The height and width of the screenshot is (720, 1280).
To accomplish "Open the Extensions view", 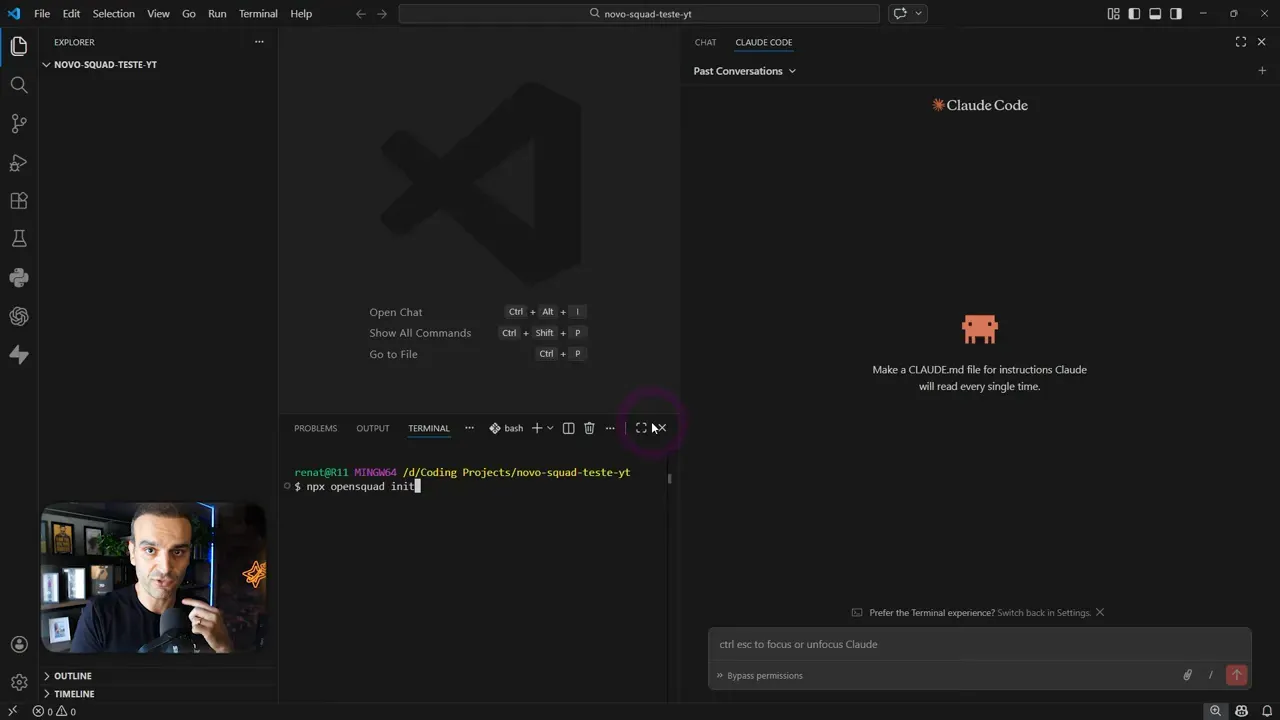I will [18, 200].
